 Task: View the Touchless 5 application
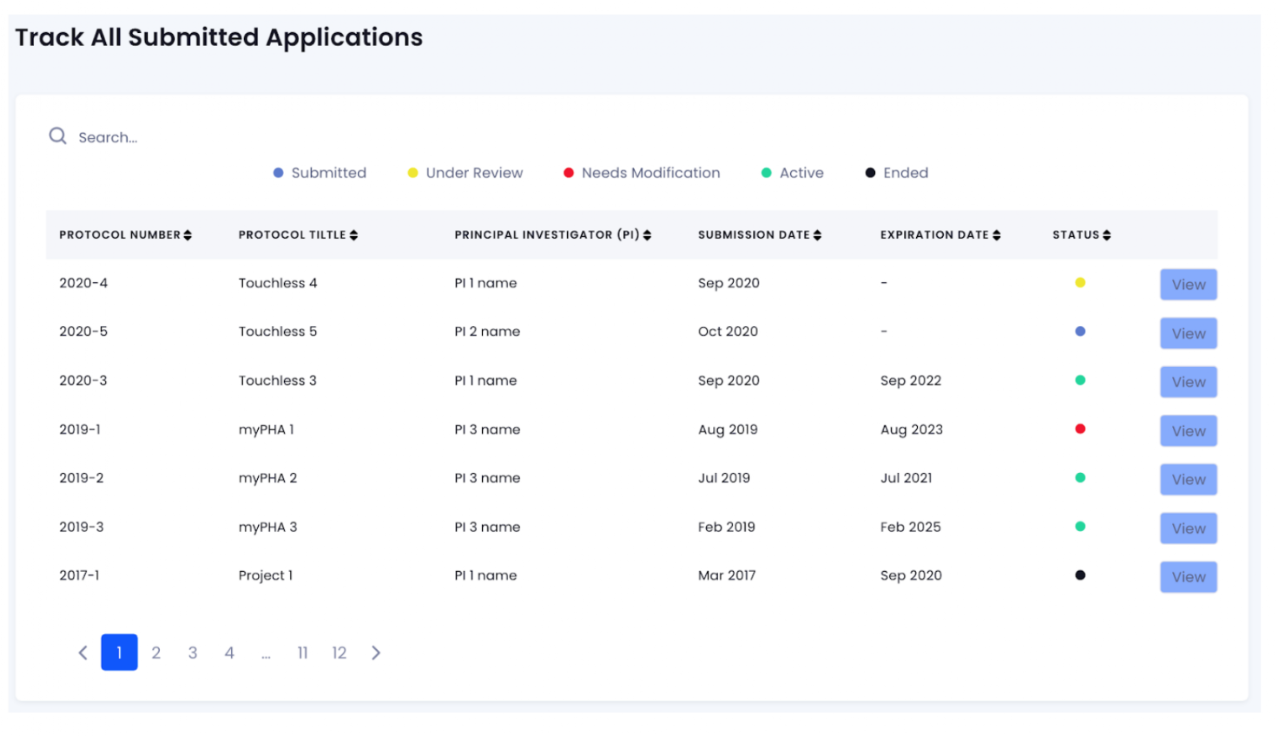coord(1188,333)
